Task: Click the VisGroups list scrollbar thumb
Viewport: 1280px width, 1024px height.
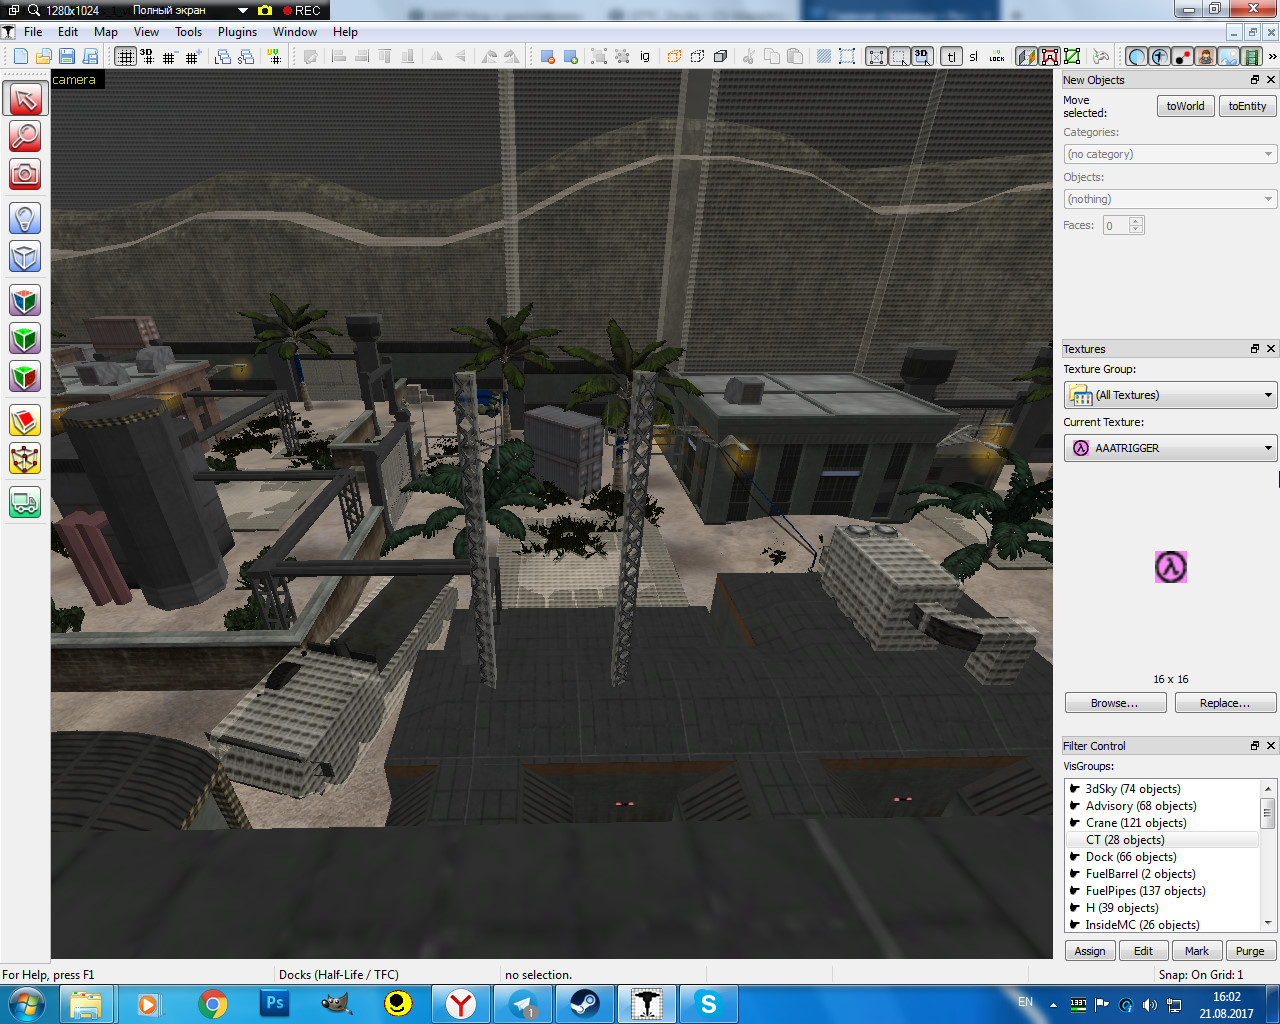Action: [x=1268, y=813]
